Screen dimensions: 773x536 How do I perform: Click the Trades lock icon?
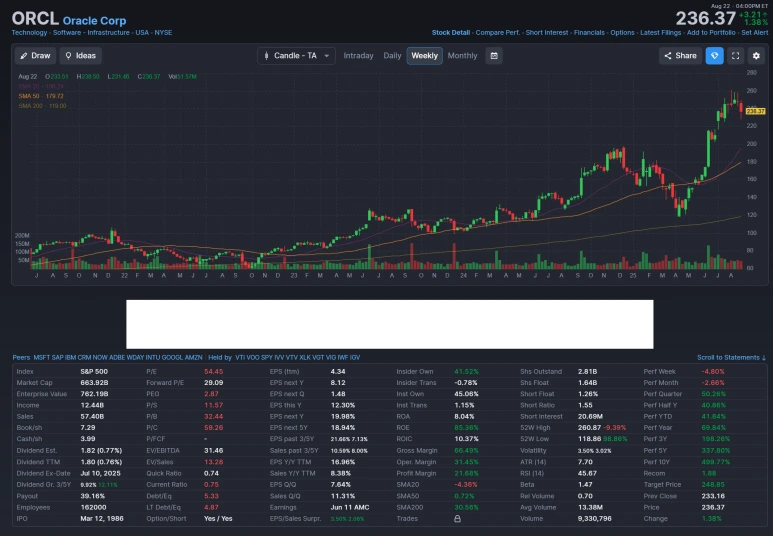457,519
